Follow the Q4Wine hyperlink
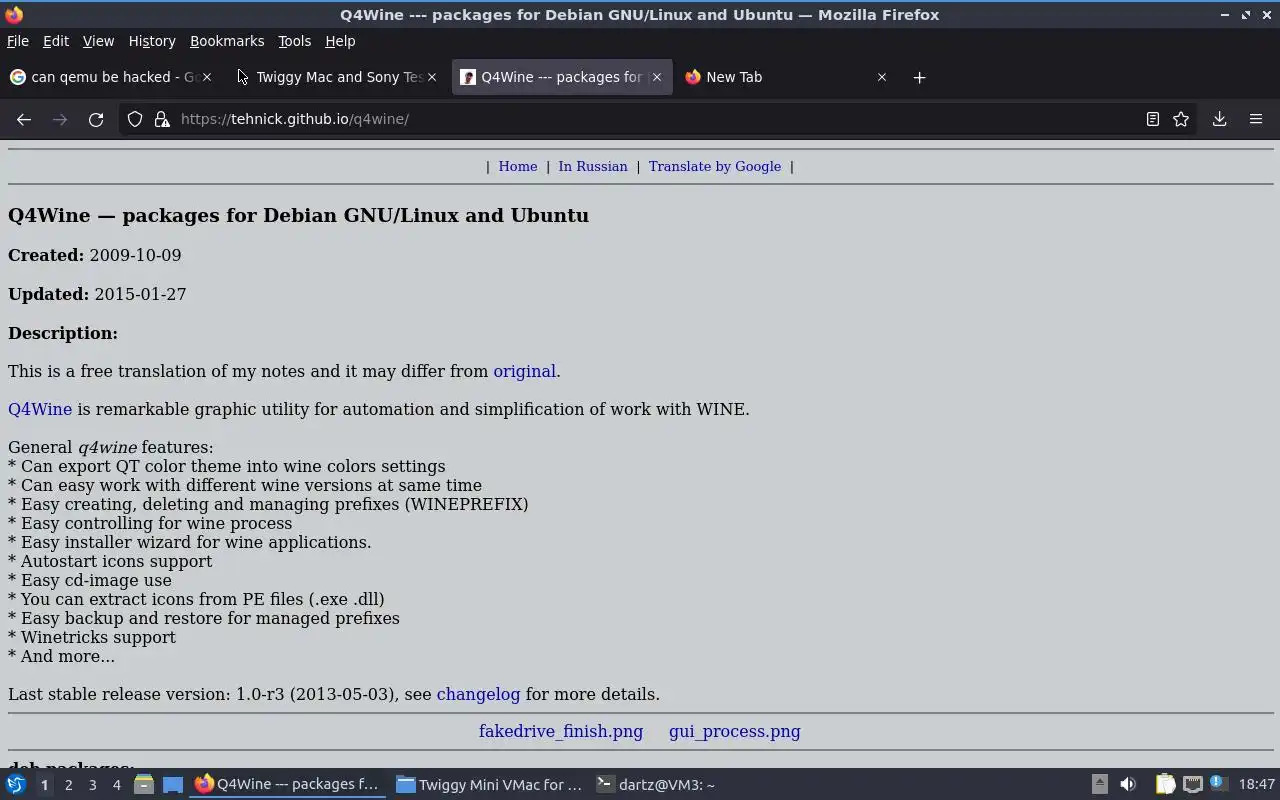Viewport: 1280px width, 800px height. tap(40, 409)
